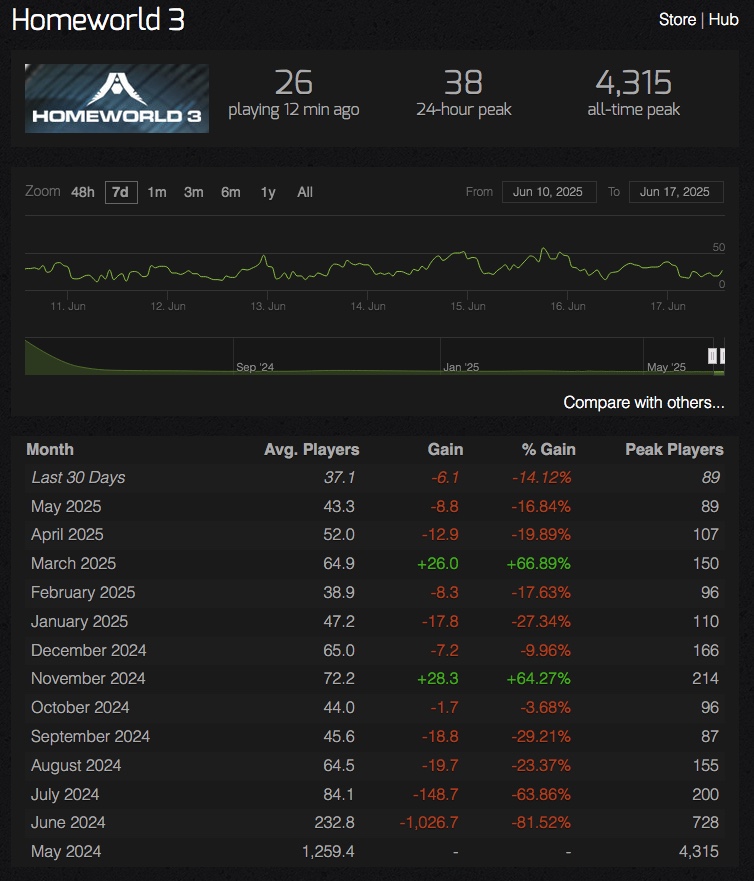Select the November 2024 row label

click(x=88, y=679)
